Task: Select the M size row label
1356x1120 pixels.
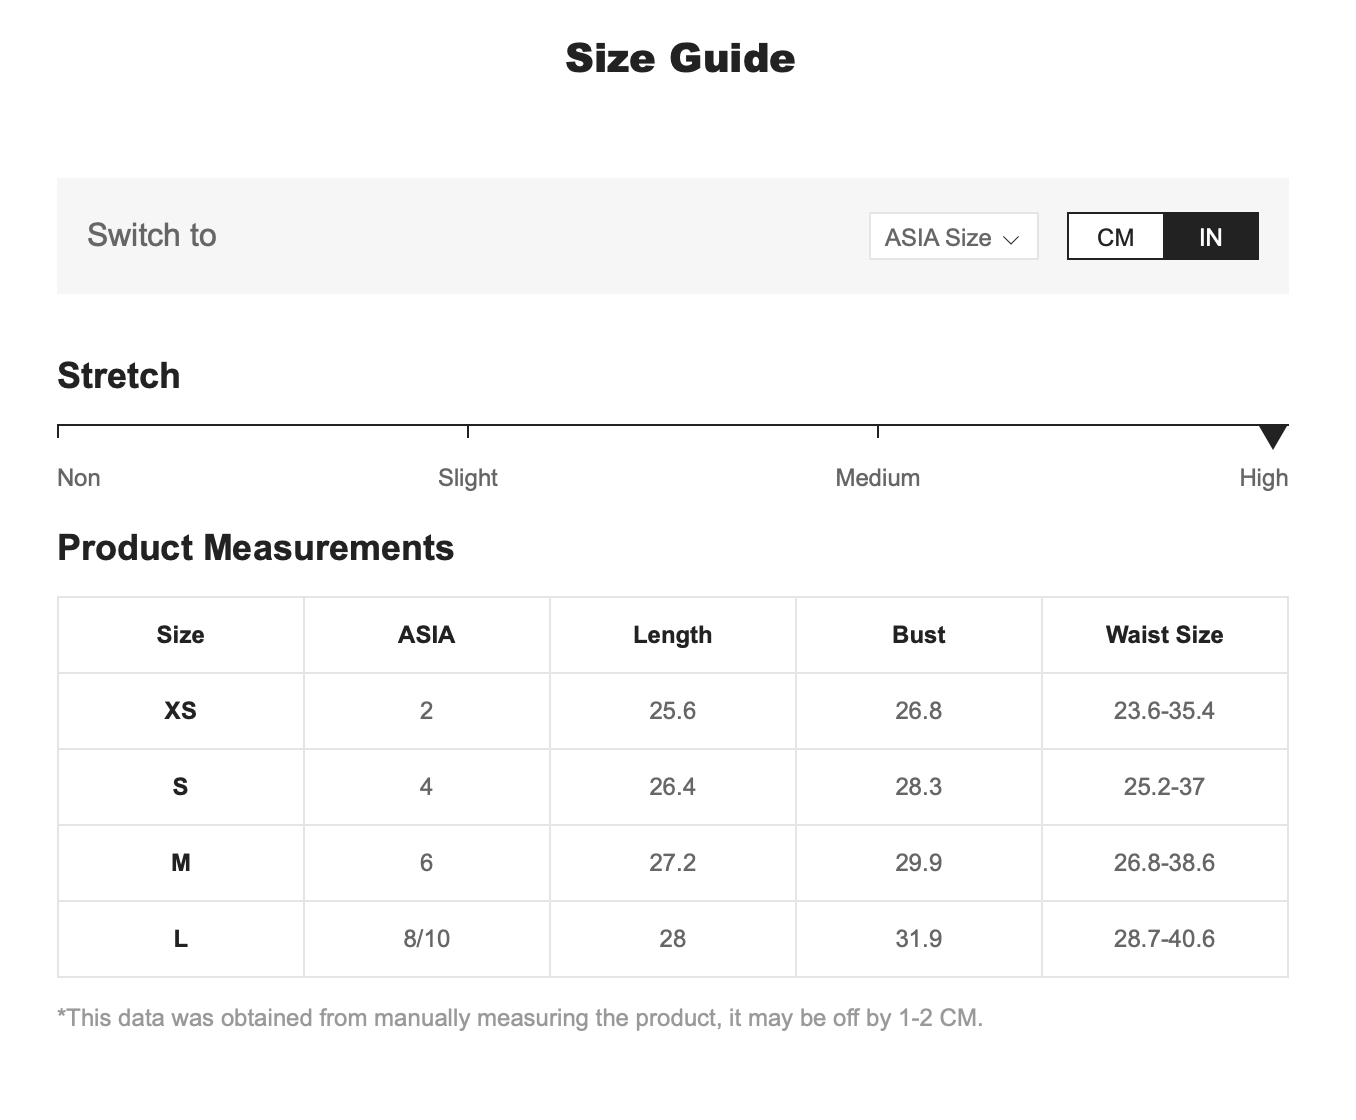Action: tap(181, 863)
